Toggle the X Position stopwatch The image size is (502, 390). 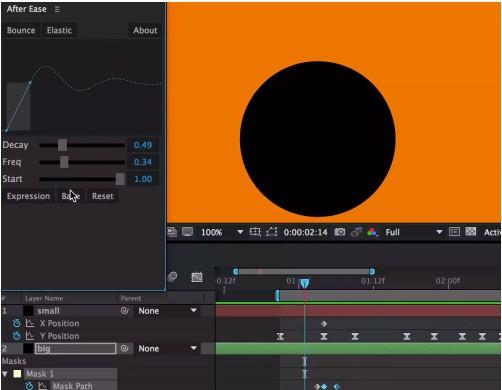click(x=16, y=323)
